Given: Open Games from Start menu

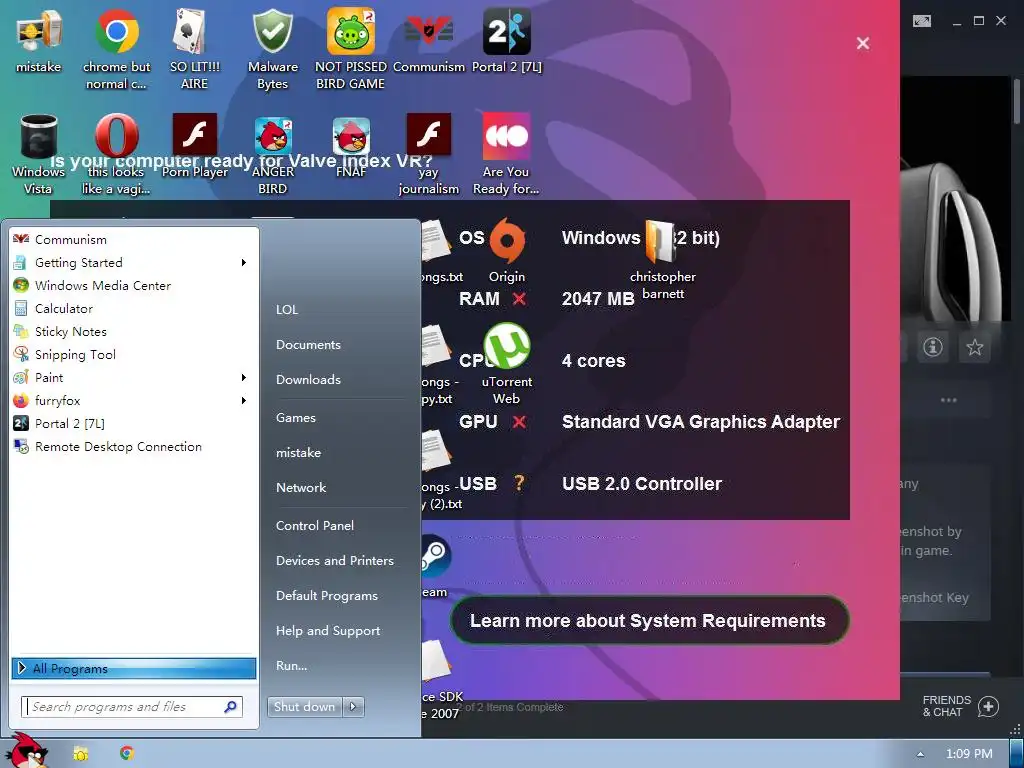Looking at the screenshot, I should [296, 417].
